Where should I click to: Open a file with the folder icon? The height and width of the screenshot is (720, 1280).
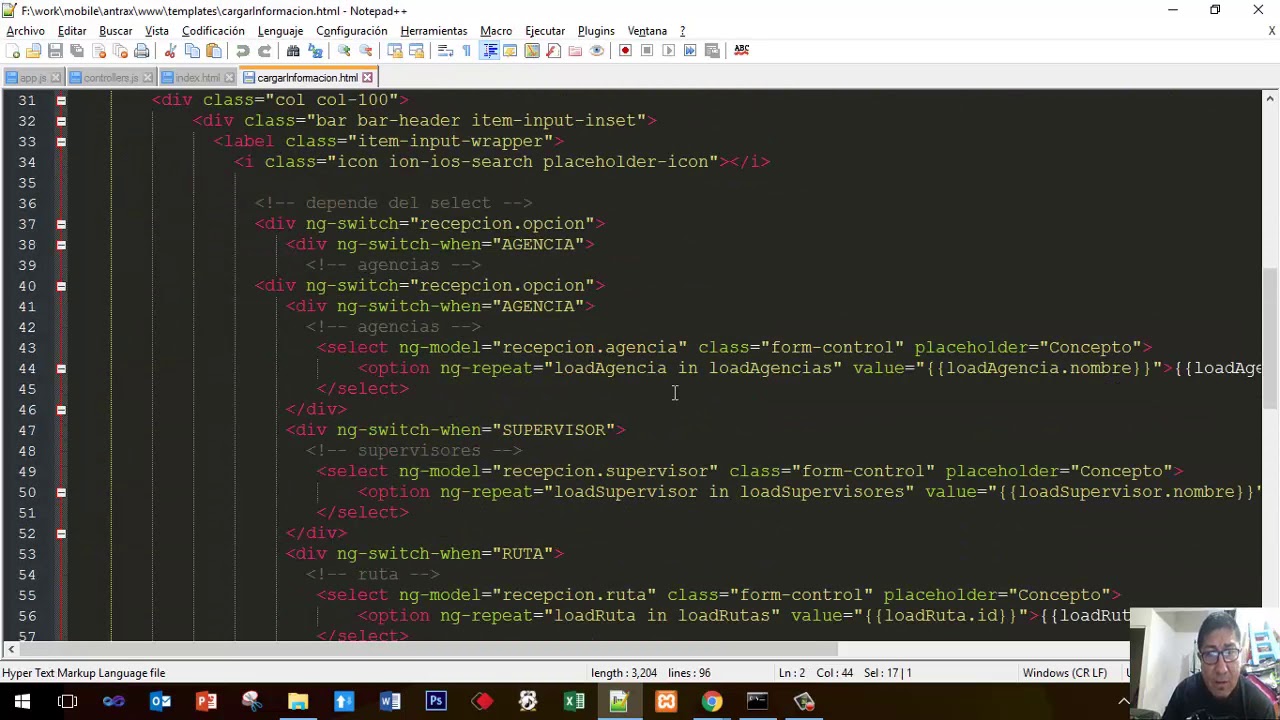tap(33, 51)
